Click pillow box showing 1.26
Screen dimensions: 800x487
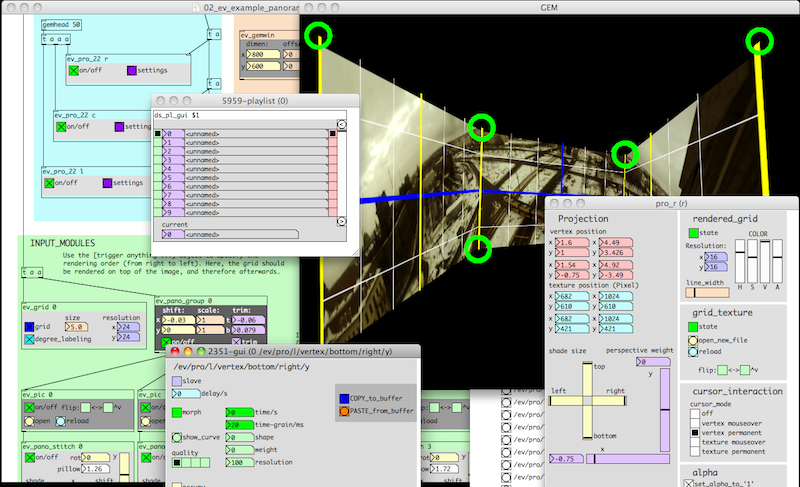[95, 469]
